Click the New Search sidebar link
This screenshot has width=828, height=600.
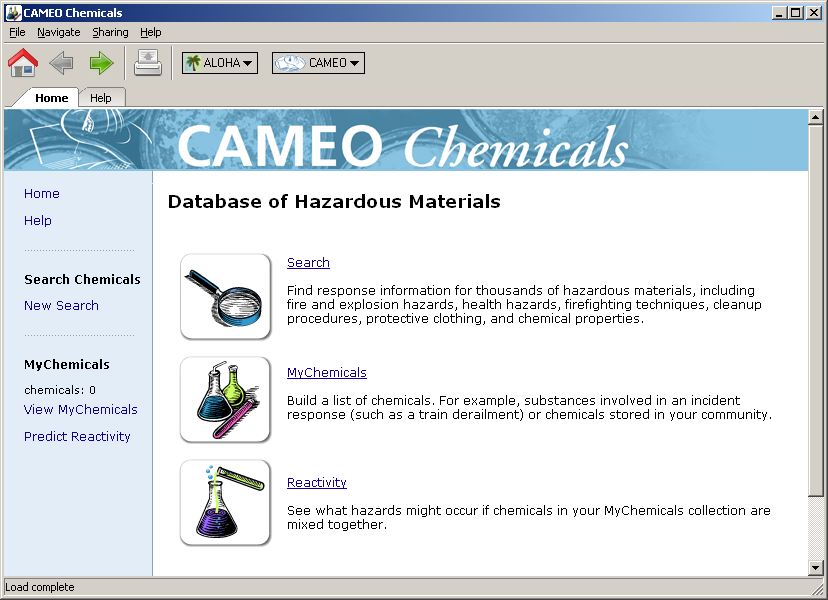pos(61,306)
